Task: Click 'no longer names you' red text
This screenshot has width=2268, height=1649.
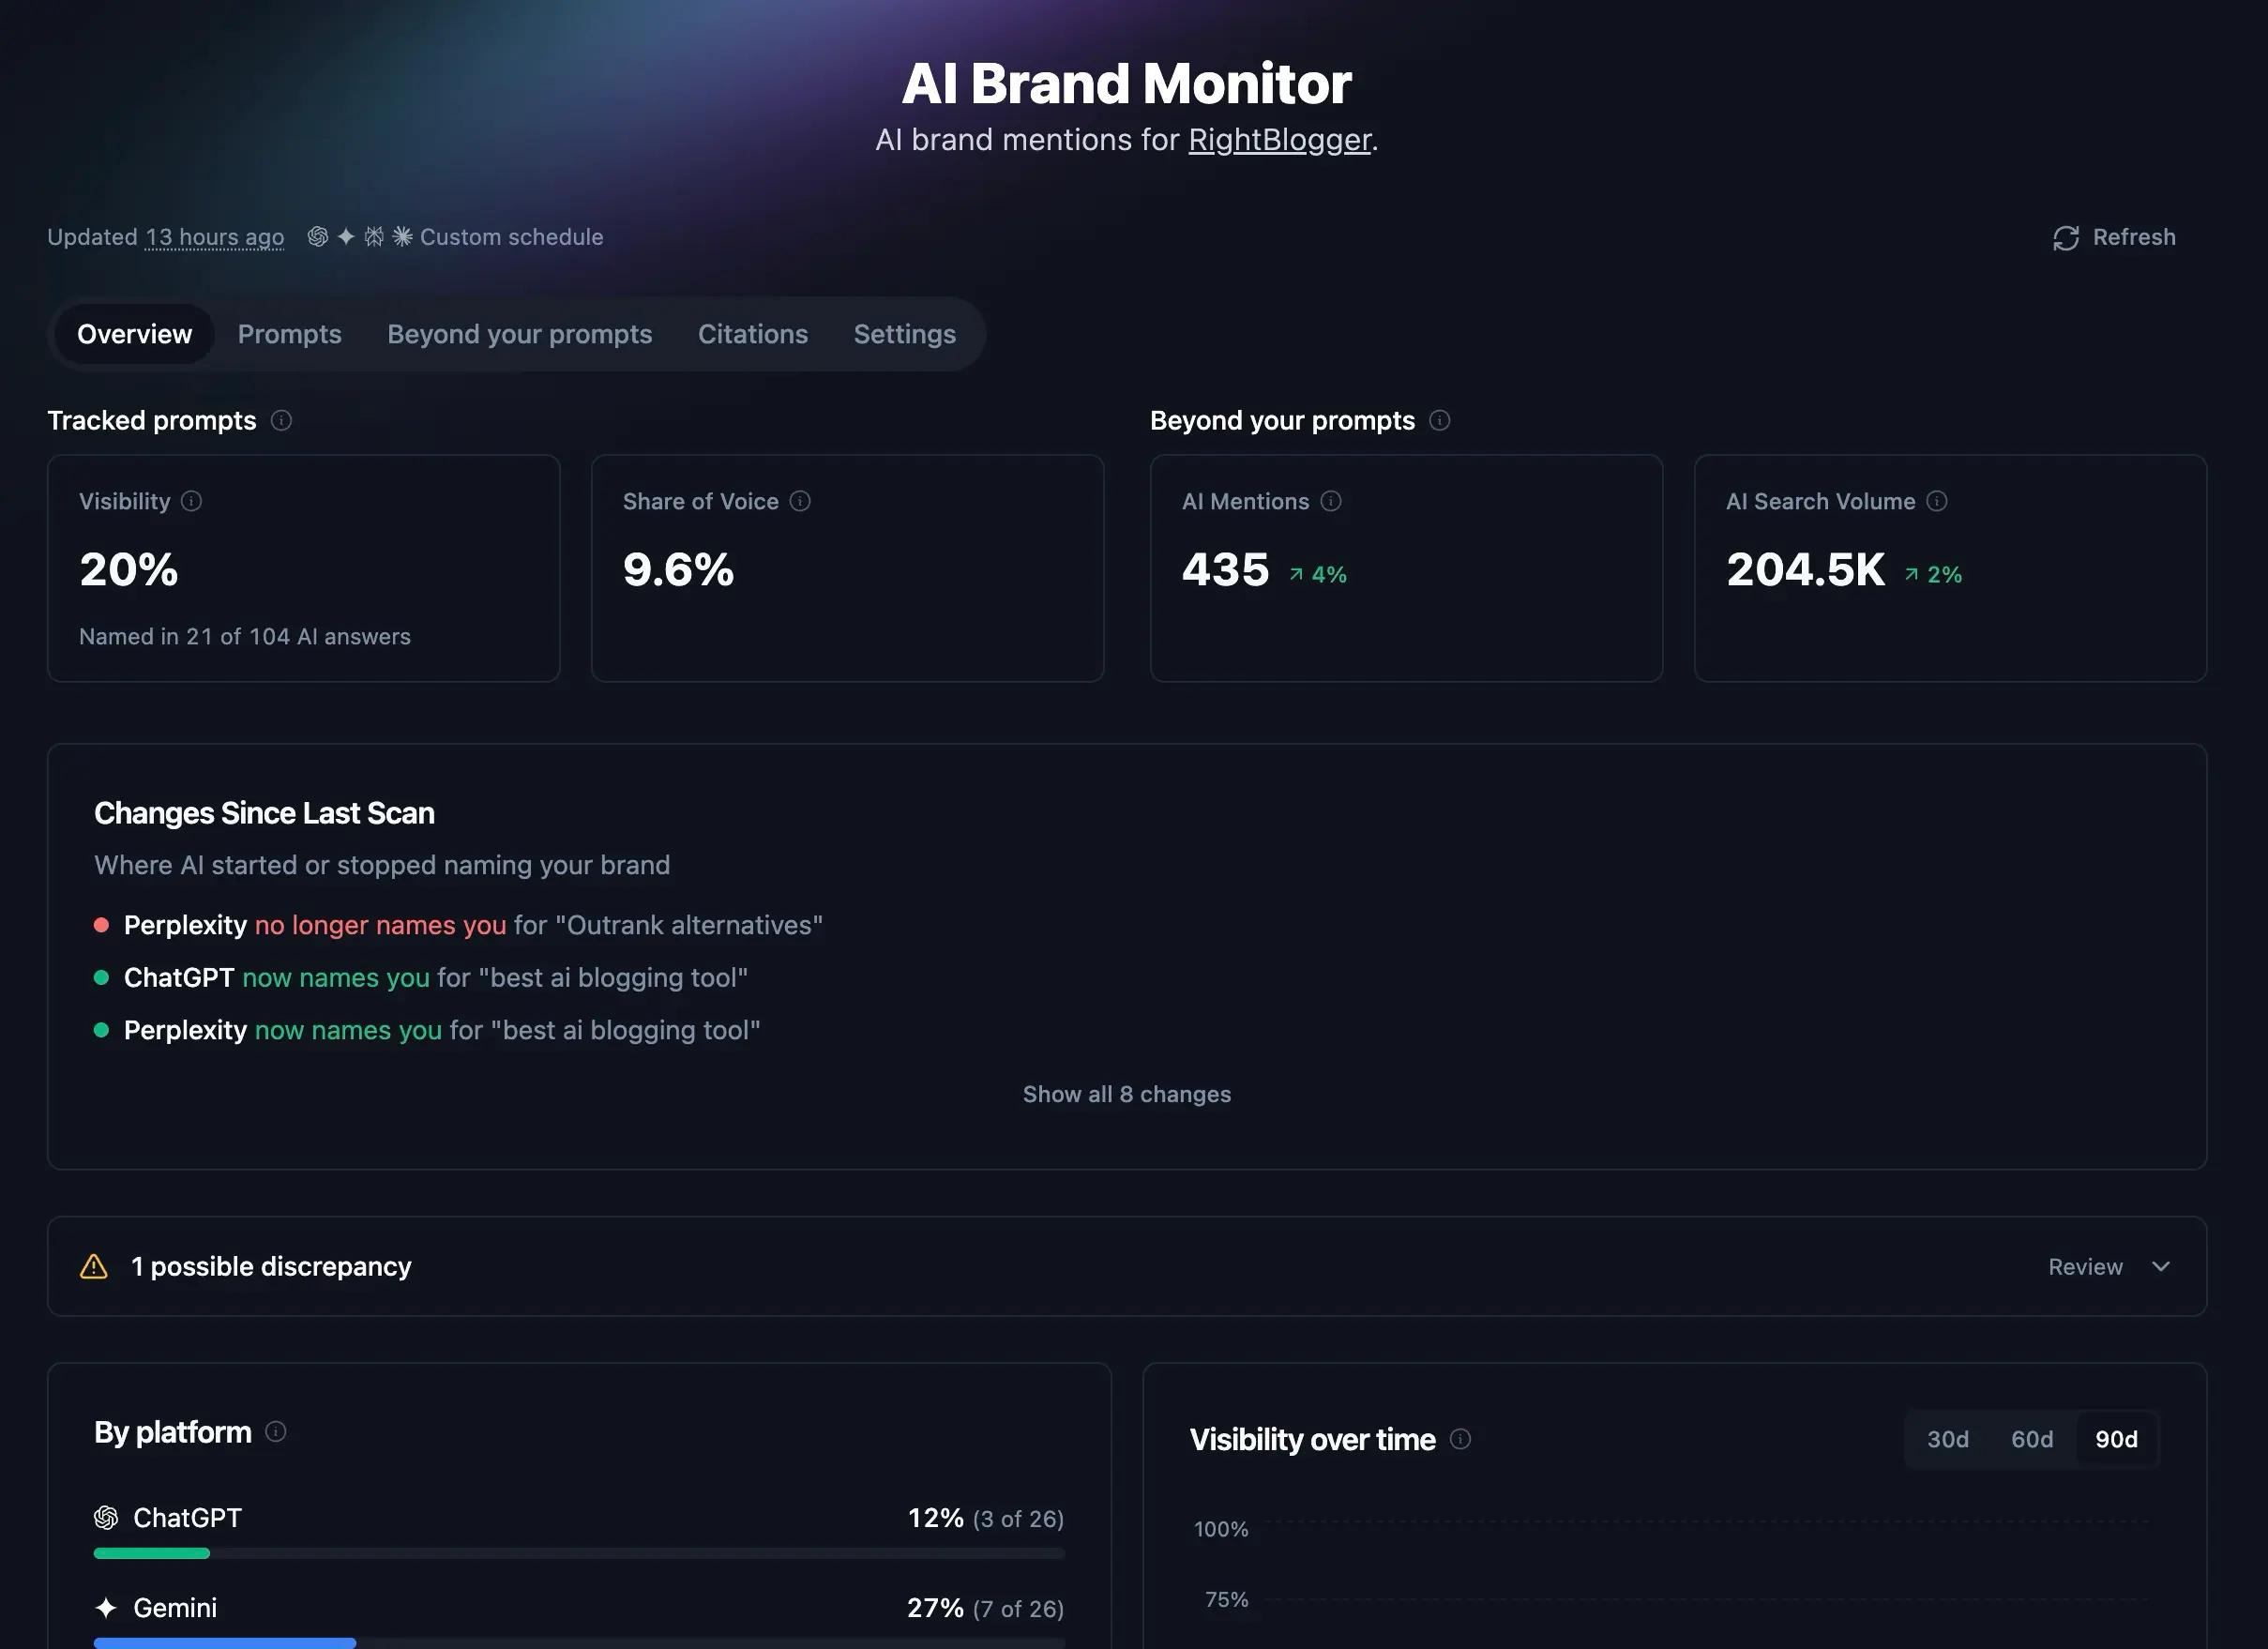Action: pos(380,925)
